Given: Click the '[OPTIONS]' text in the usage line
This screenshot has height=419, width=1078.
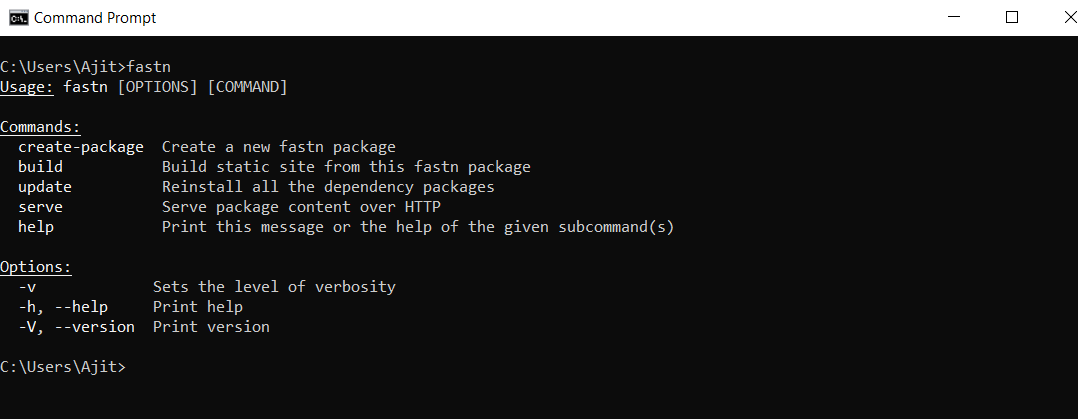Looking at the screenshot, I should (x=158, y=87).
